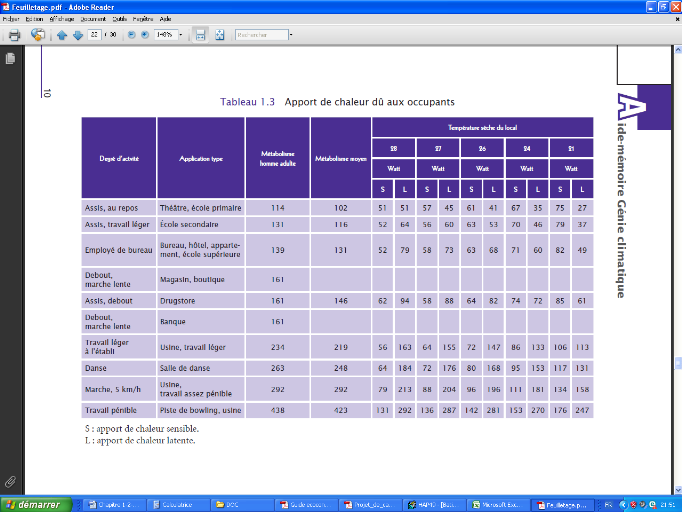
Task: Switch to the Microsoft Excel taskbar button
Action: pos(499,505)
